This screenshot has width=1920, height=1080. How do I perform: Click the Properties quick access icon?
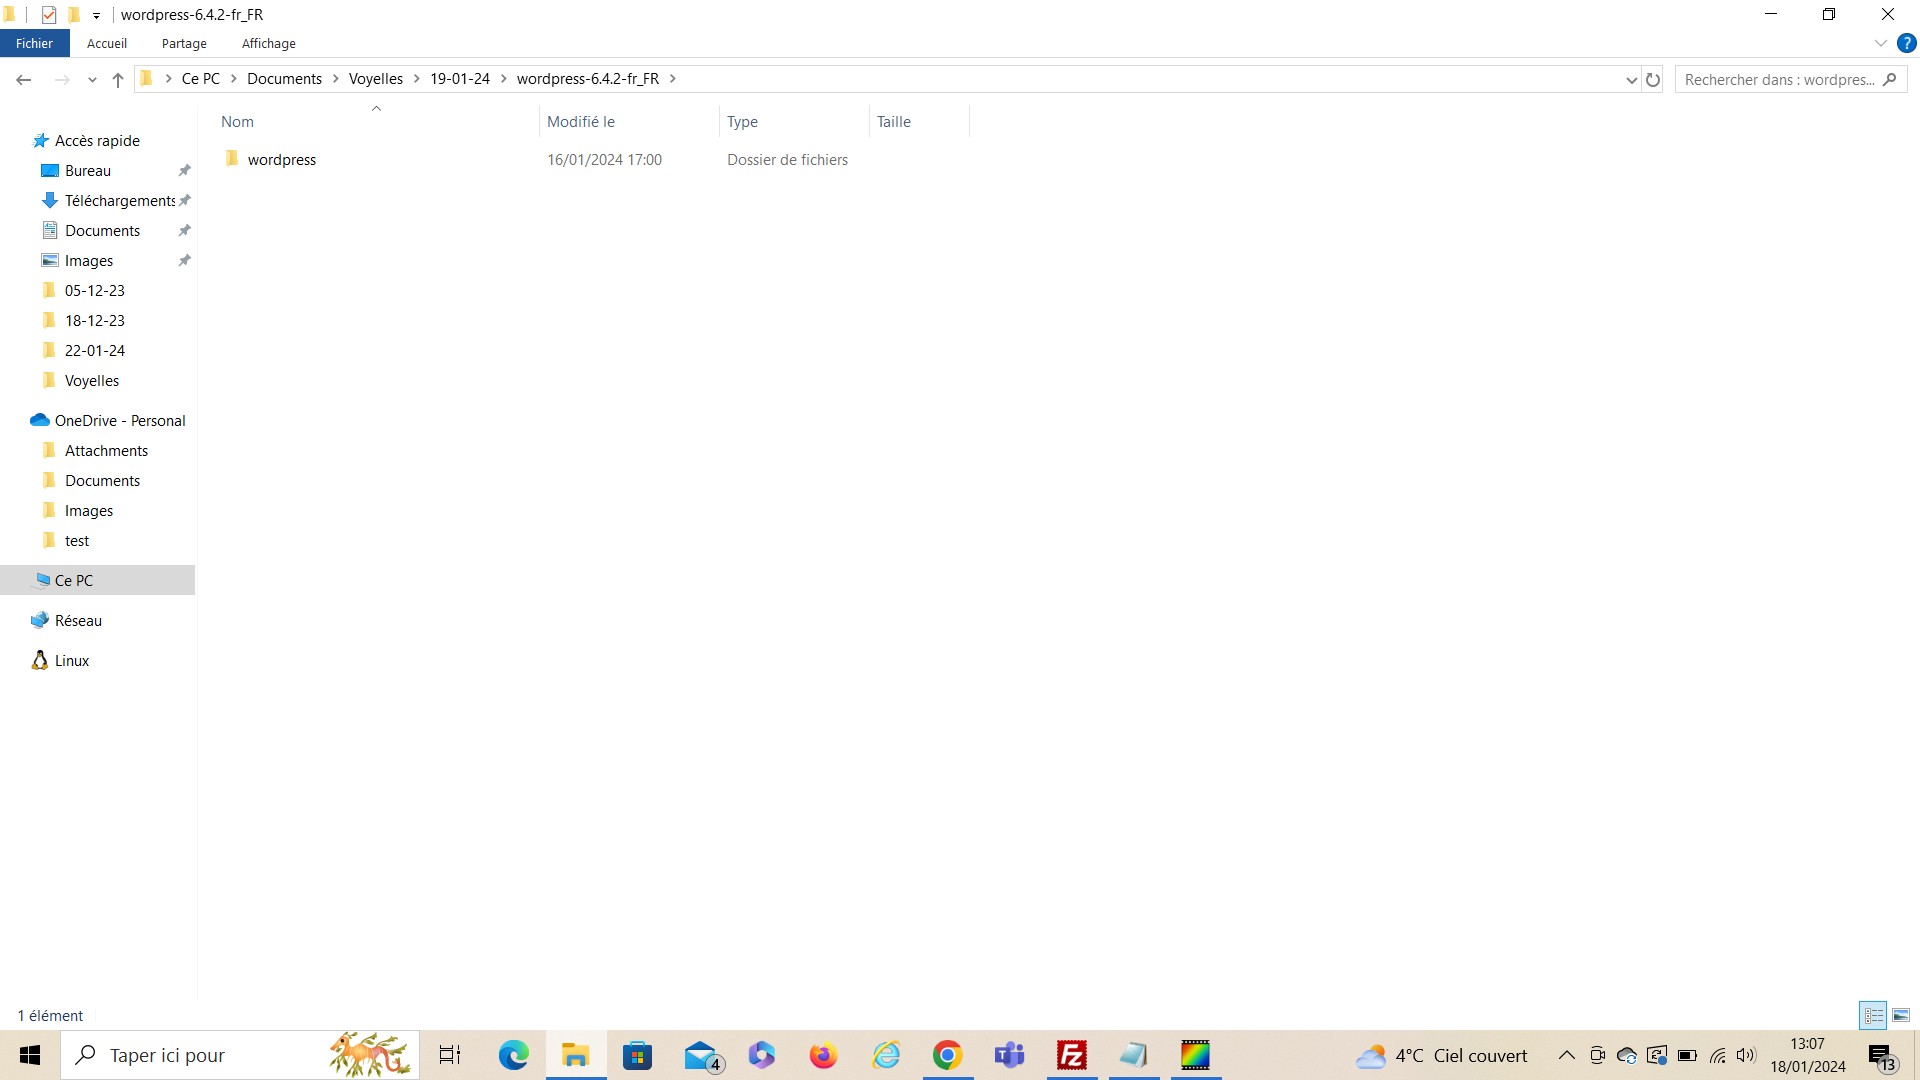49,15
